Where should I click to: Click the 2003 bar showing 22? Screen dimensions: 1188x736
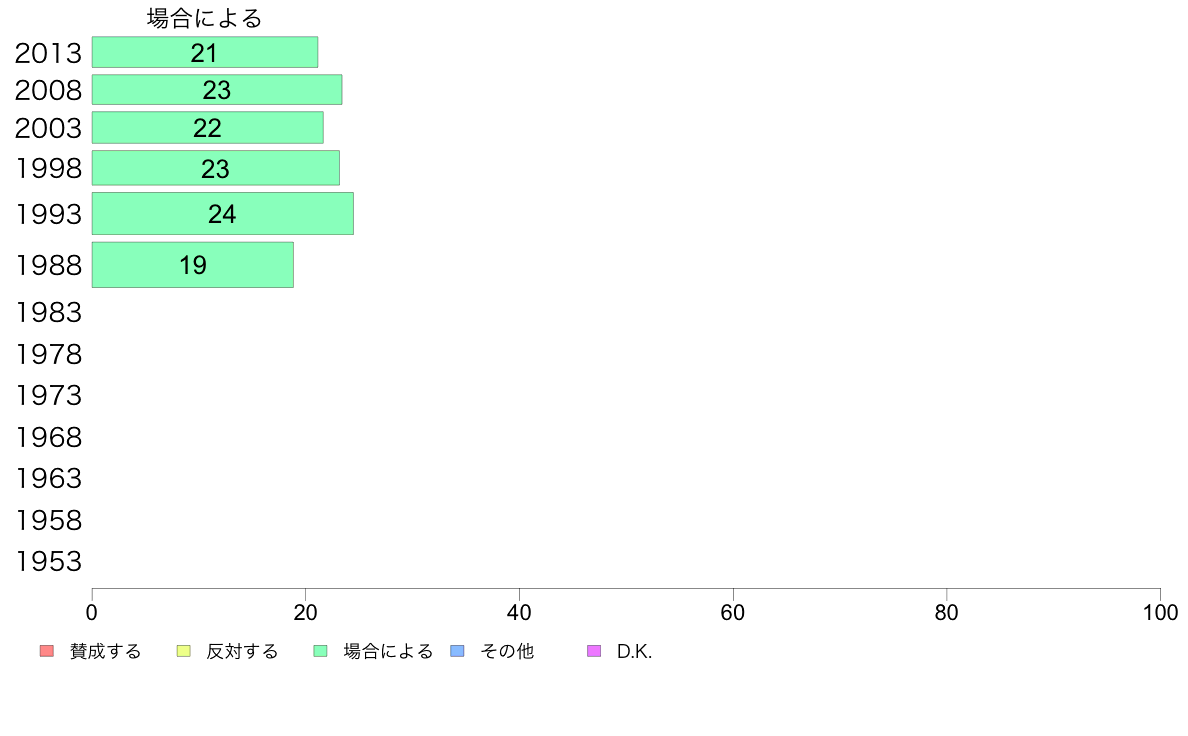208,127
